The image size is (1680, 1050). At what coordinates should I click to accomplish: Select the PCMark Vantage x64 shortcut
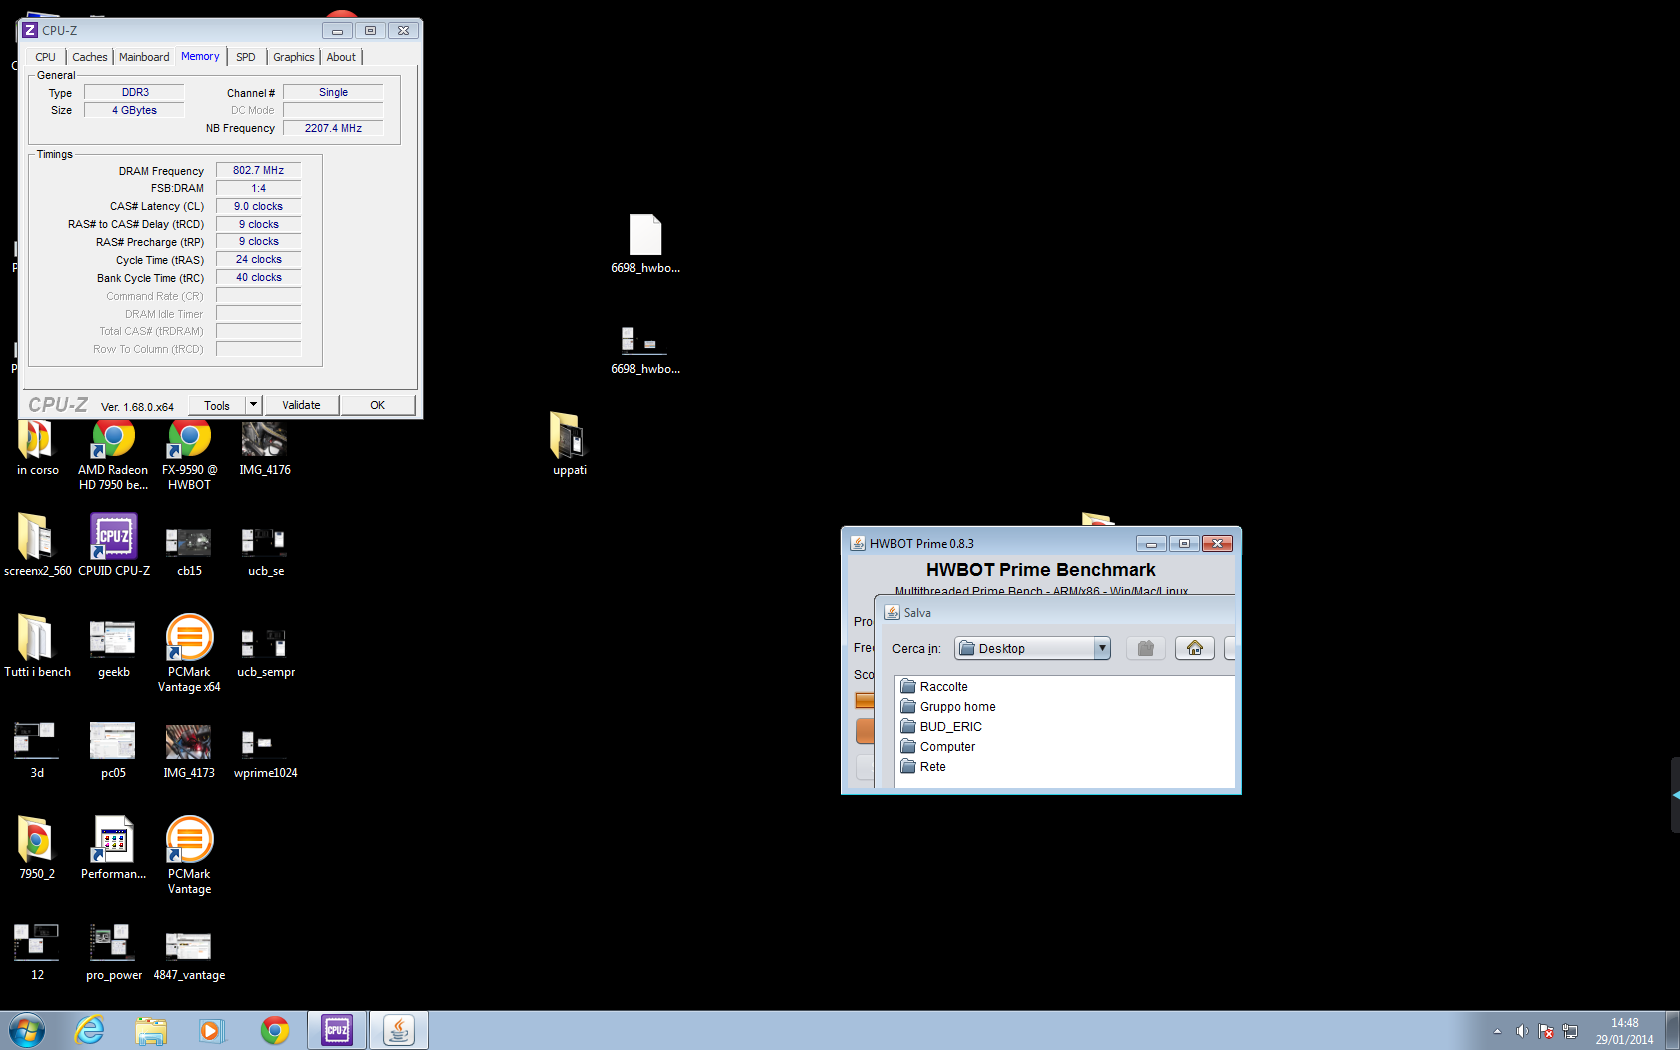click(x=189, y=653)
